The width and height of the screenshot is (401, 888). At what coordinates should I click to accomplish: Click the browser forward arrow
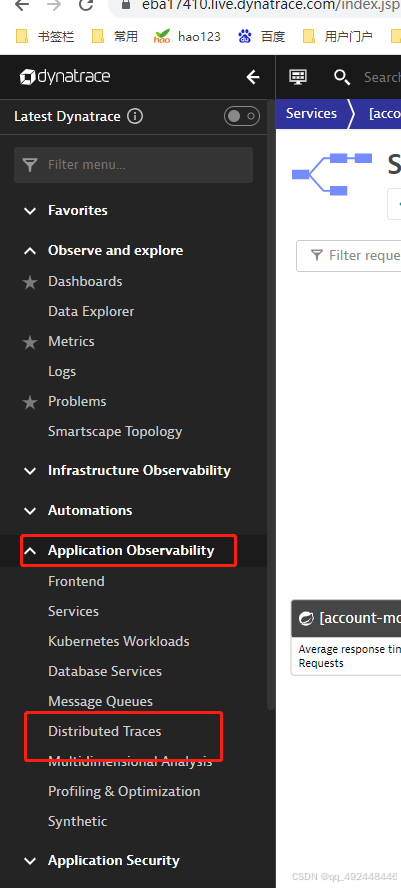click(x=54, y=5)
